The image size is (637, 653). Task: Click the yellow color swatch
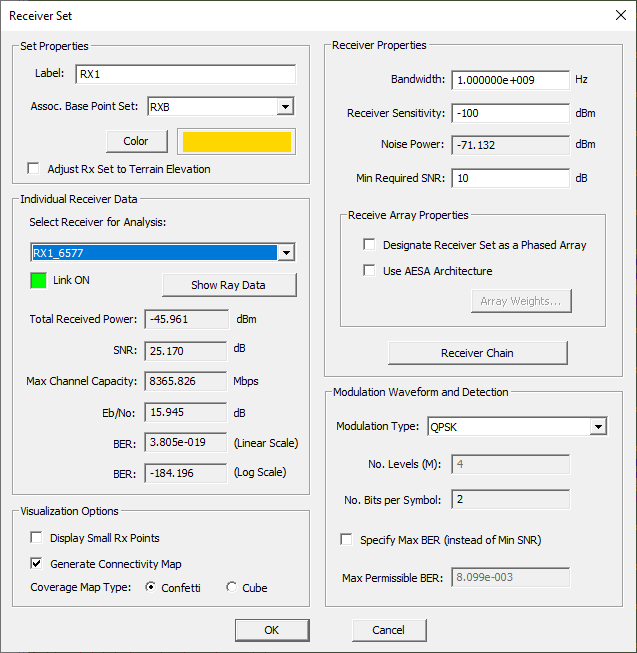[x=235, y=141]
